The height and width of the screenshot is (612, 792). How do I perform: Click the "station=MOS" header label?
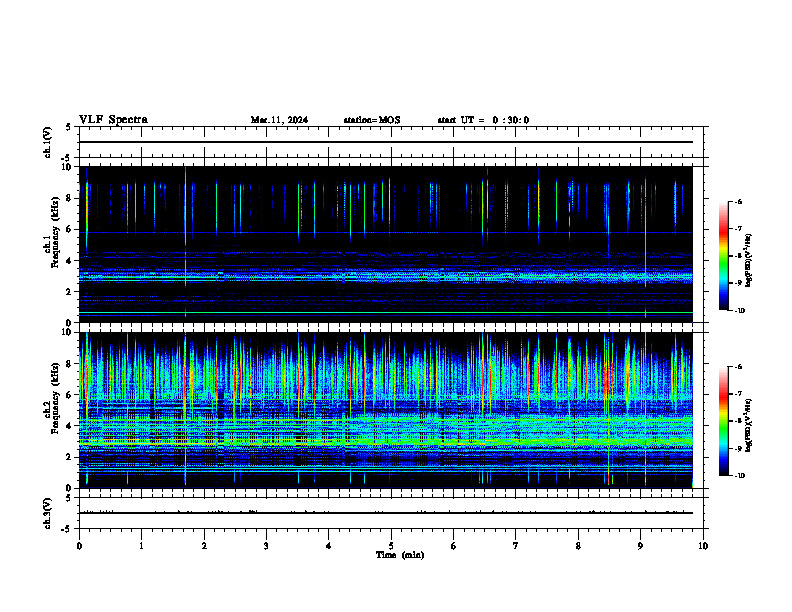(x=372, y=120)
